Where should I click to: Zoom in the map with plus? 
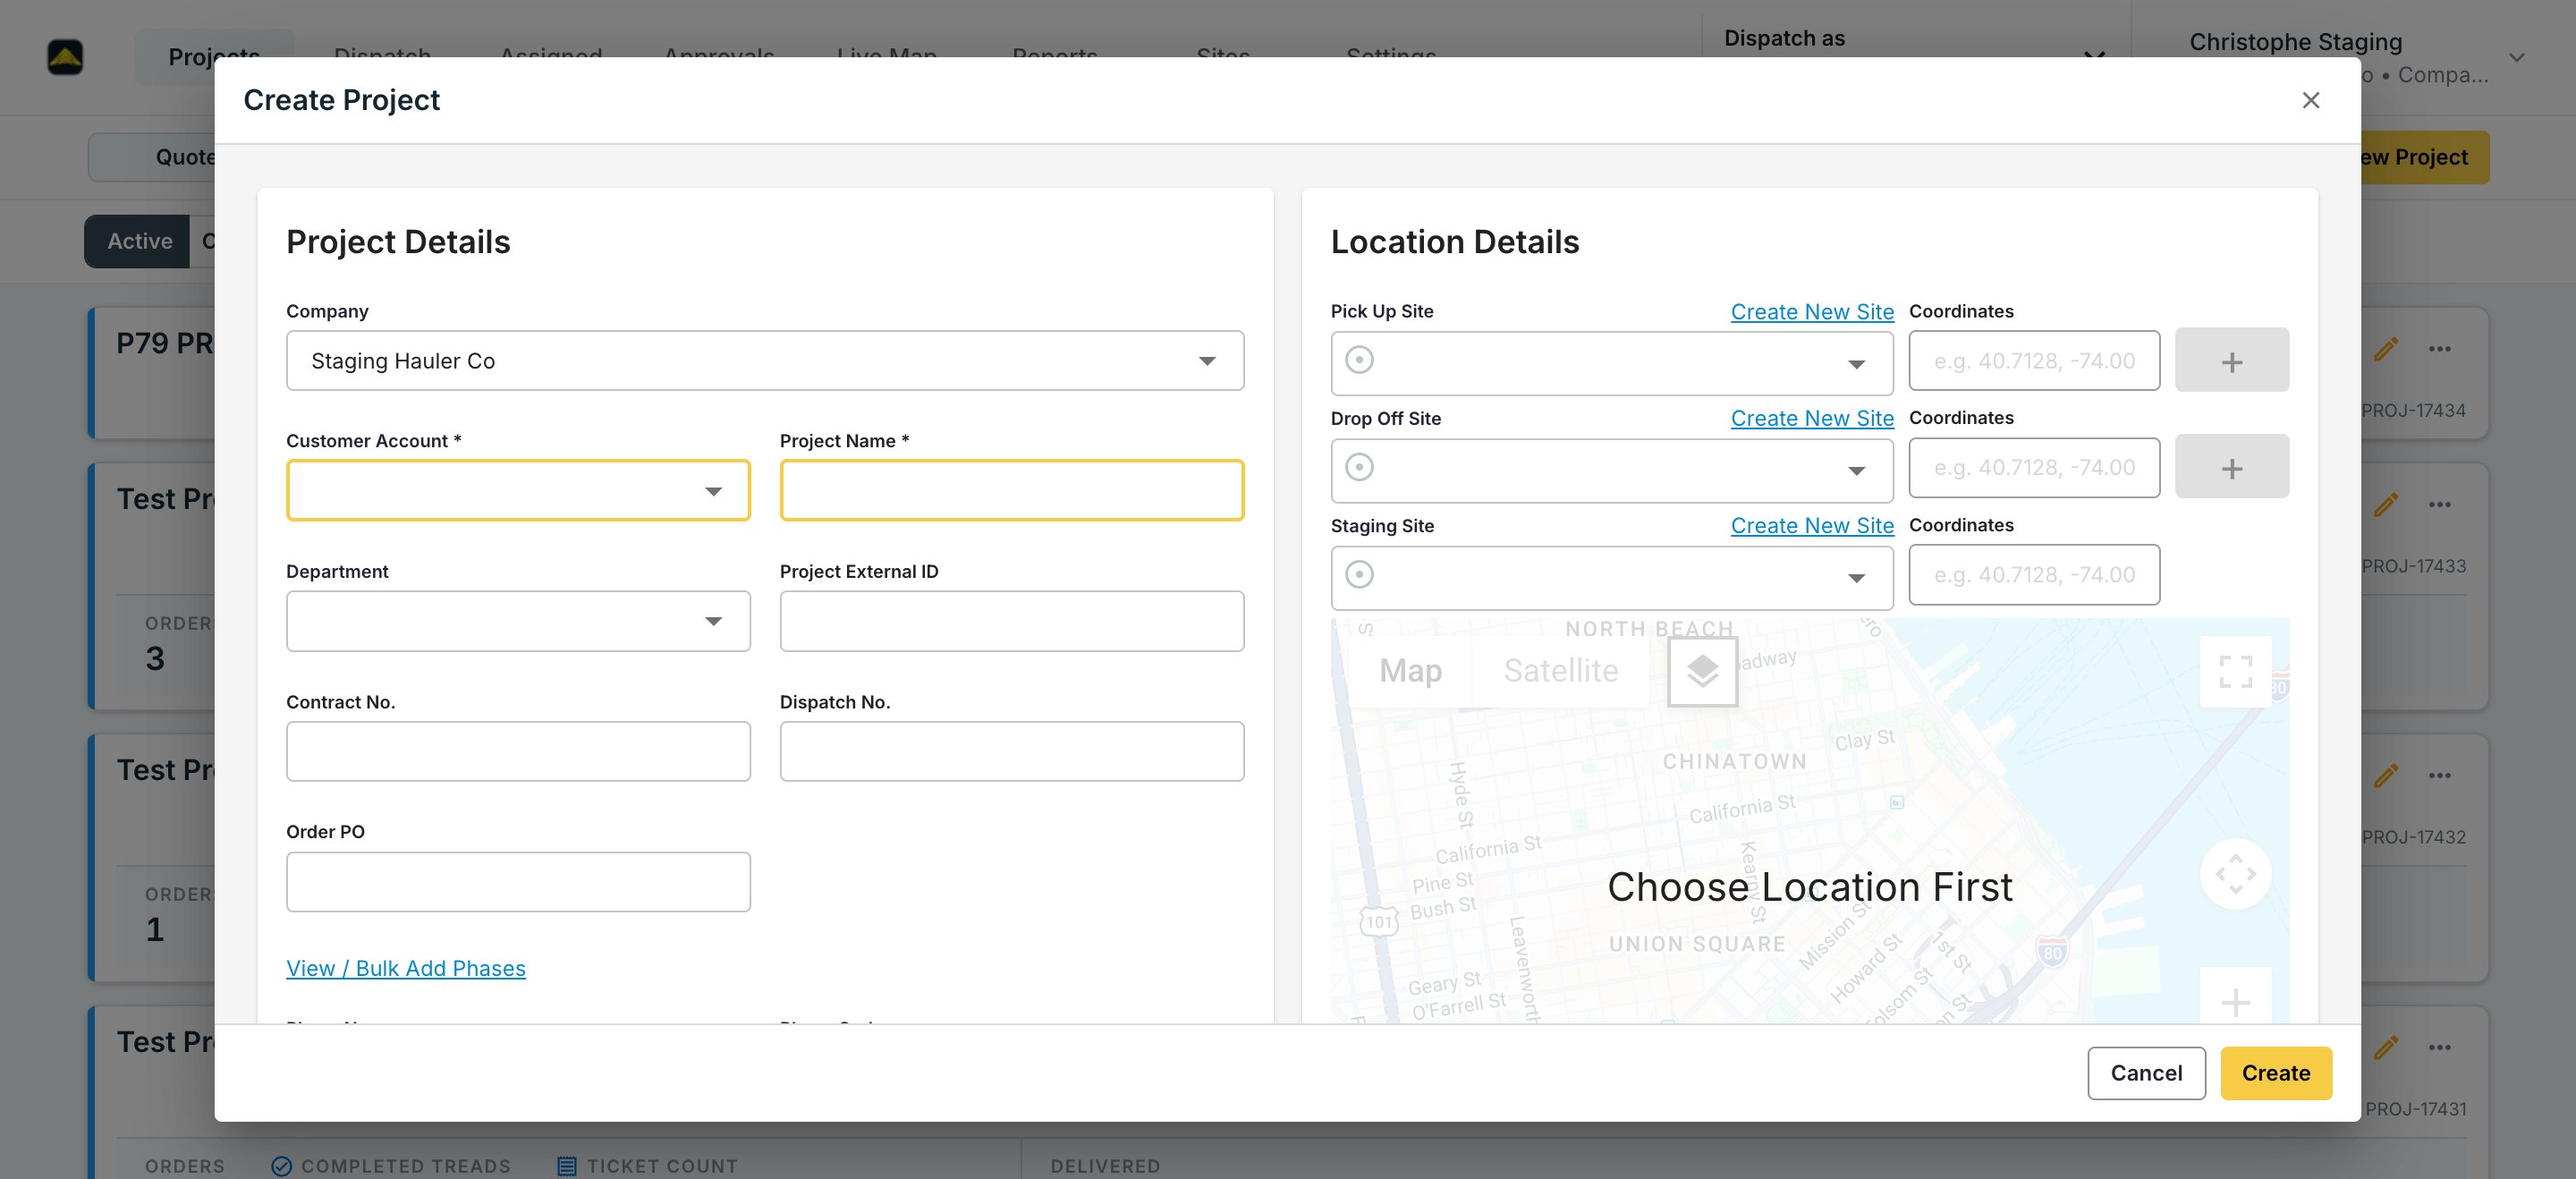click(2235, 1001)
